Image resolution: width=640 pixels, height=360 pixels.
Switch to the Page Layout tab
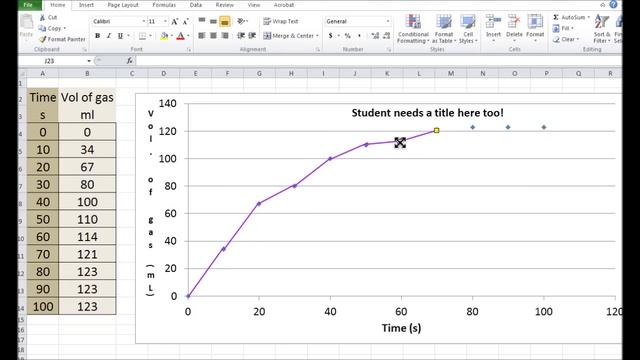pos(123,5)
